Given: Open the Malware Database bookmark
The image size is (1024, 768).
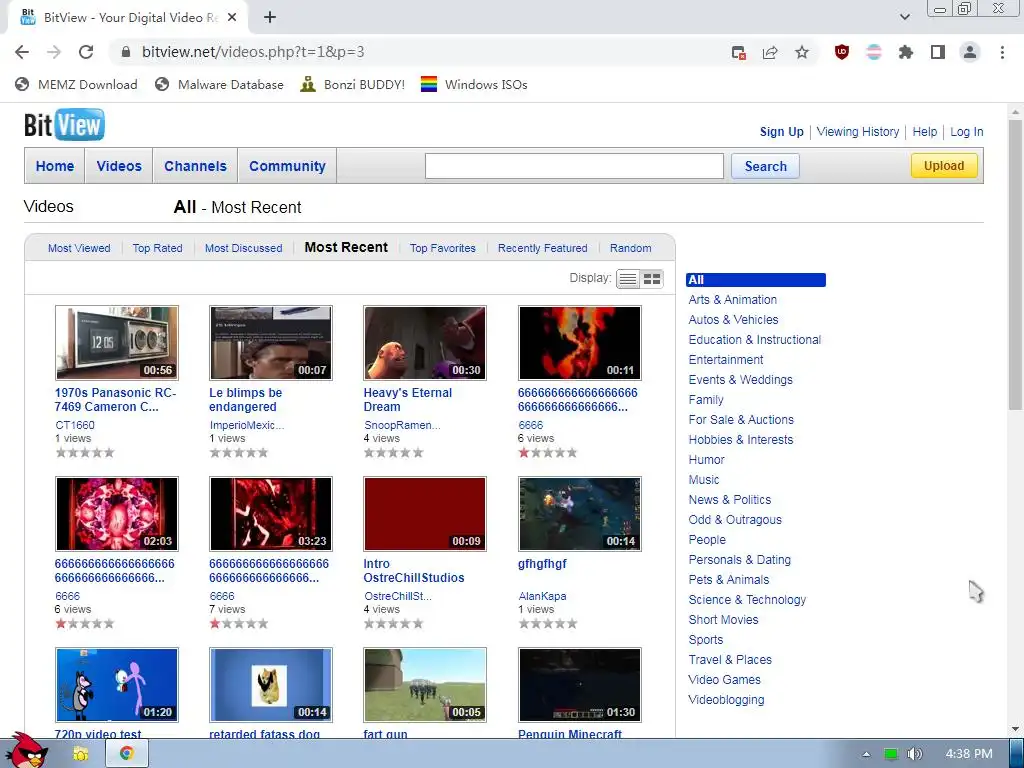Looking at the screenshot, I should click(219, 84).
